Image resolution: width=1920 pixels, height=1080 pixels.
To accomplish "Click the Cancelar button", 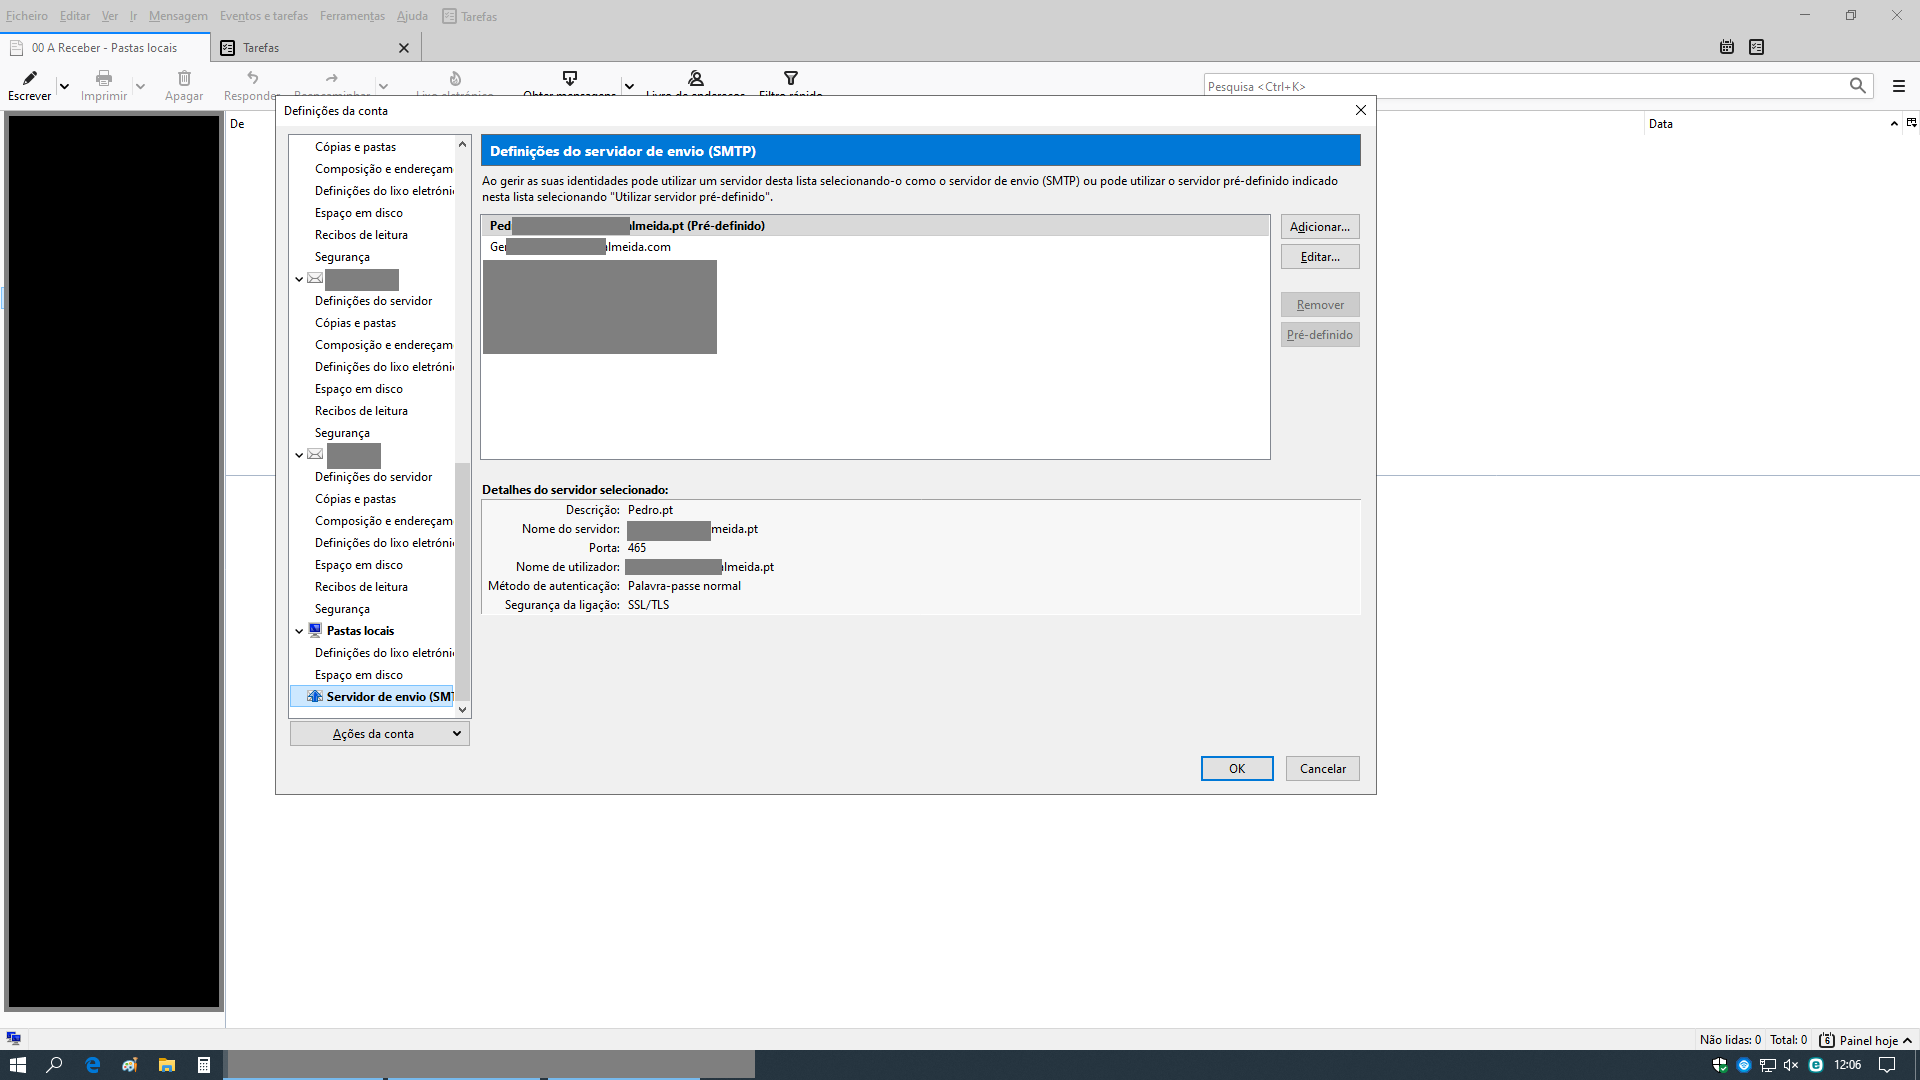I will [1323, 768].
